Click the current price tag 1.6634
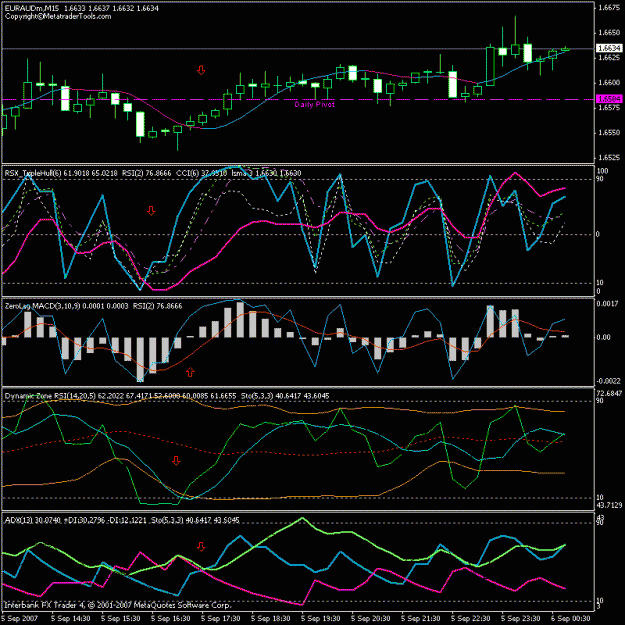The width and height of the screenshot is (625, 625). (609, 48)
